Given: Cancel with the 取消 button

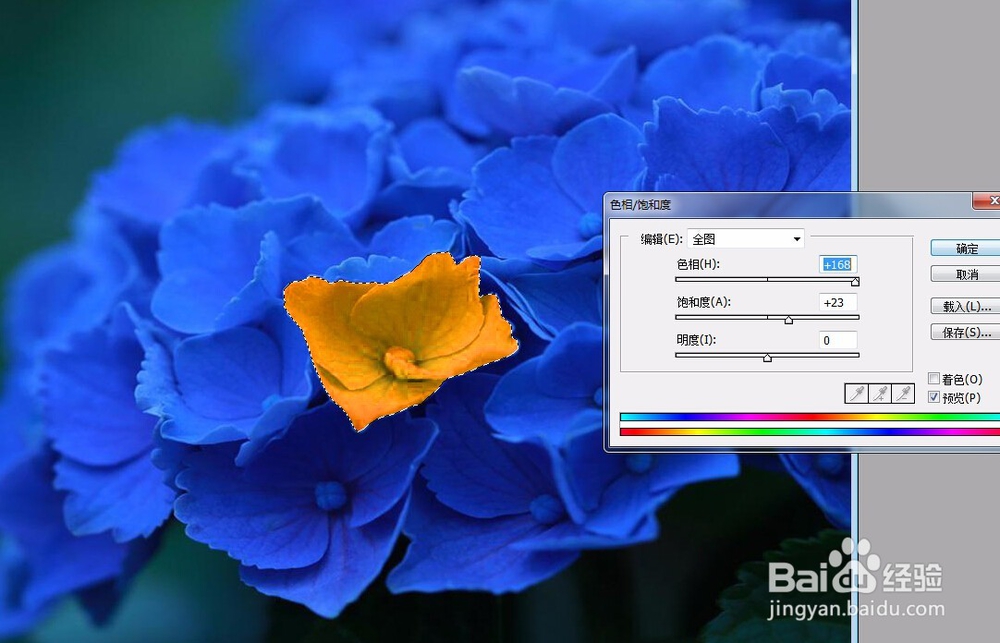Looking at the screenshot, I should click(966, 274).
